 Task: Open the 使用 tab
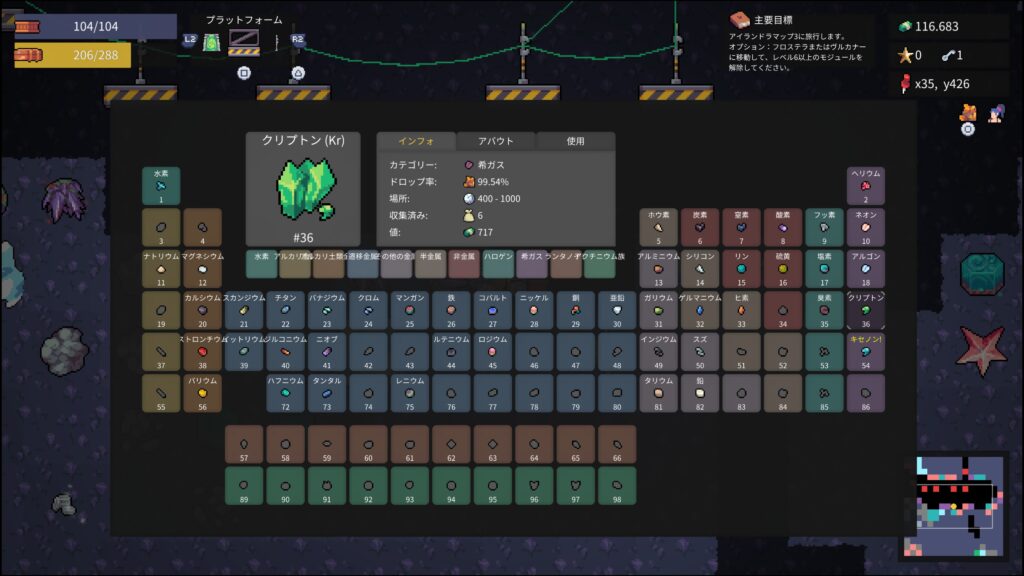(x=575, y=141)
